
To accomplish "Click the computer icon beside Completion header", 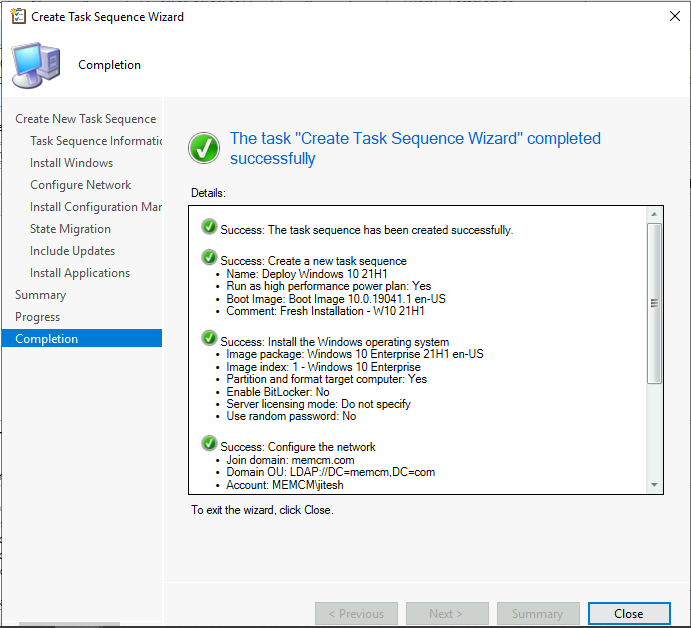I will pos(36,65).
